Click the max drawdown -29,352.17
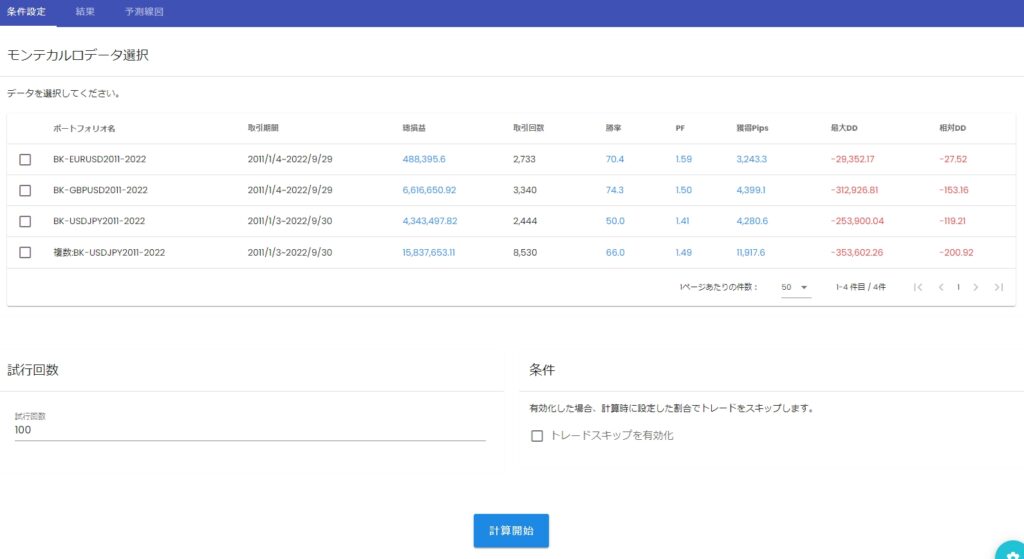The height and width of the screenshot is (559, 1024). [x=852, y=159]
